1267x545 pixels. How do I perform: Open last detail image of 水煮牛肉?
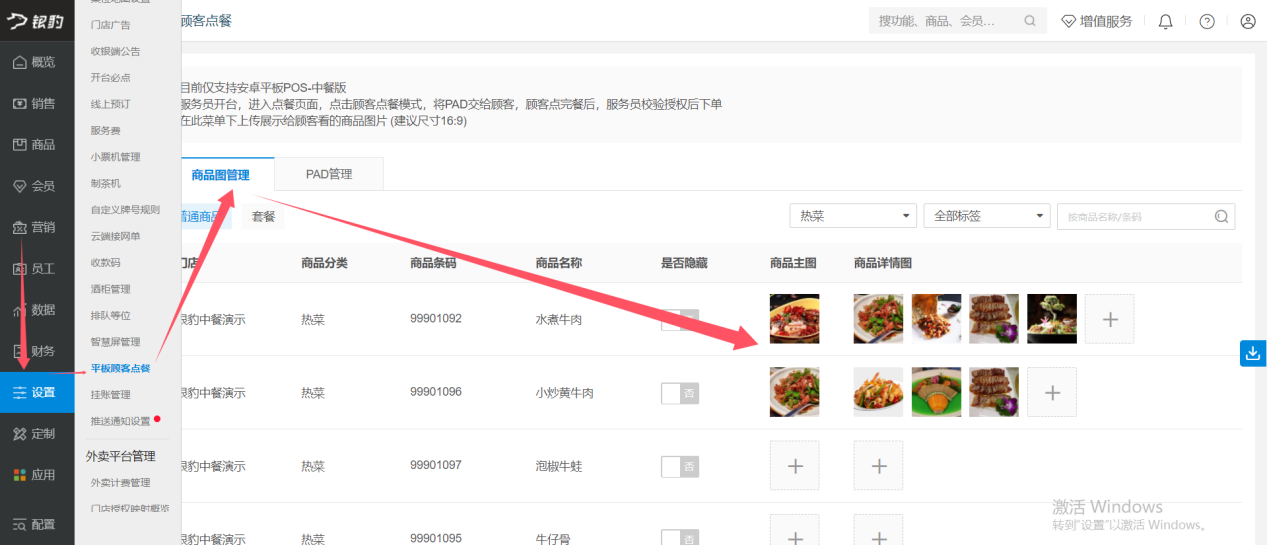[x=1052, y=319]
